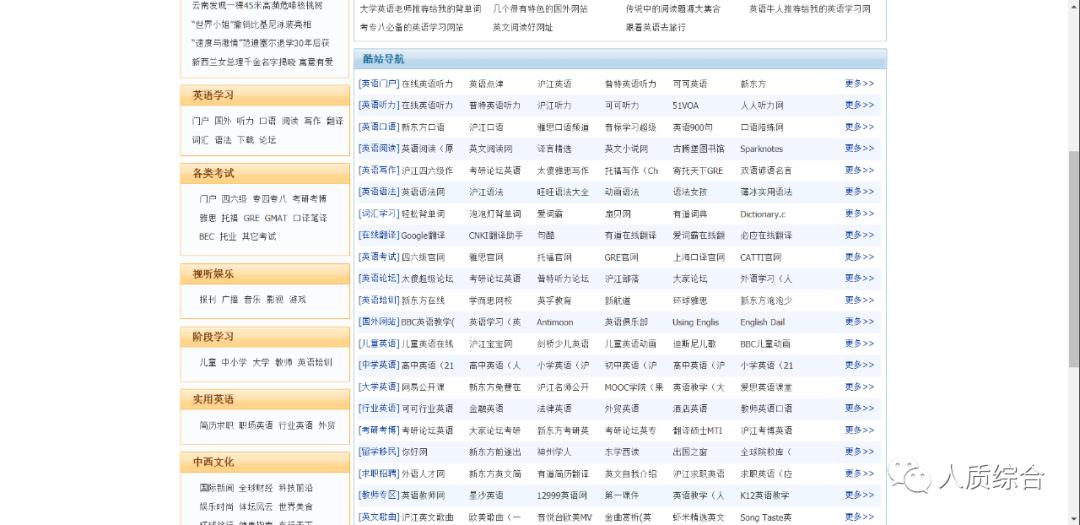Image resolution: width=1080 pixels, height=525 pixels.
Task: Open the 人人听力网 link
Action: 762,105
